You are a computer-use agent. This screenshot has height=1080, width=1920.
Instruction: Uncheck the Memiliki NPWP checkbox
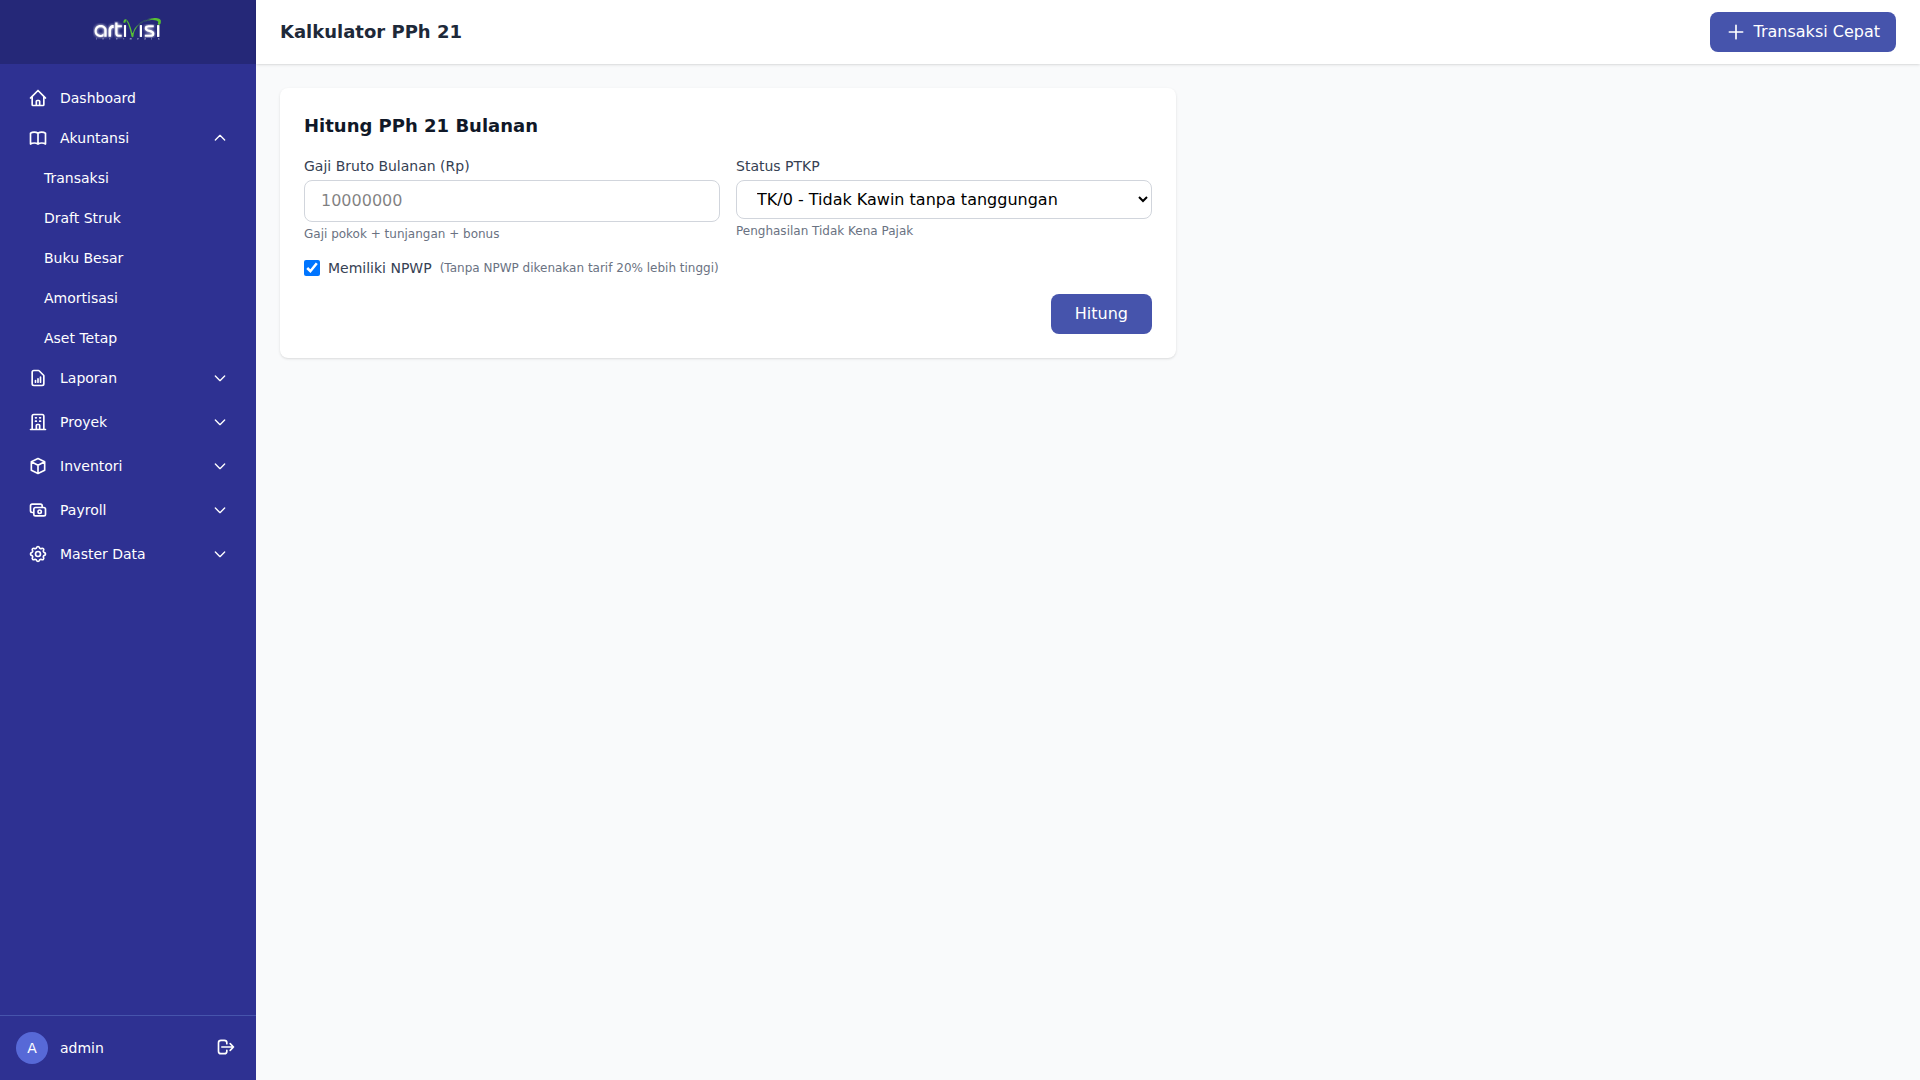pyautogui.click(x=312, y=268)
